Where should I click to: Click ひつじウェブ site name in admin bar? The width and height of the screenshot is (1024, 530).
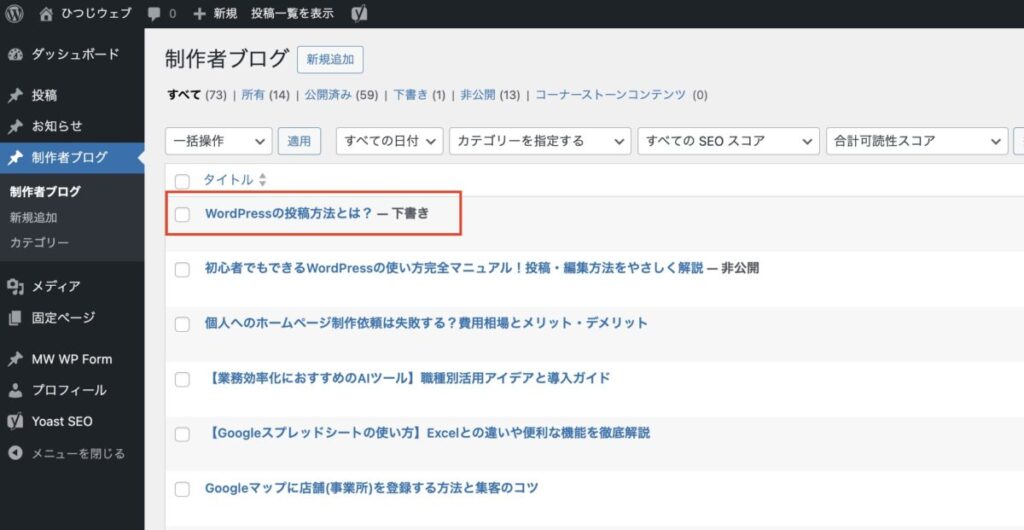pos(96,14)
